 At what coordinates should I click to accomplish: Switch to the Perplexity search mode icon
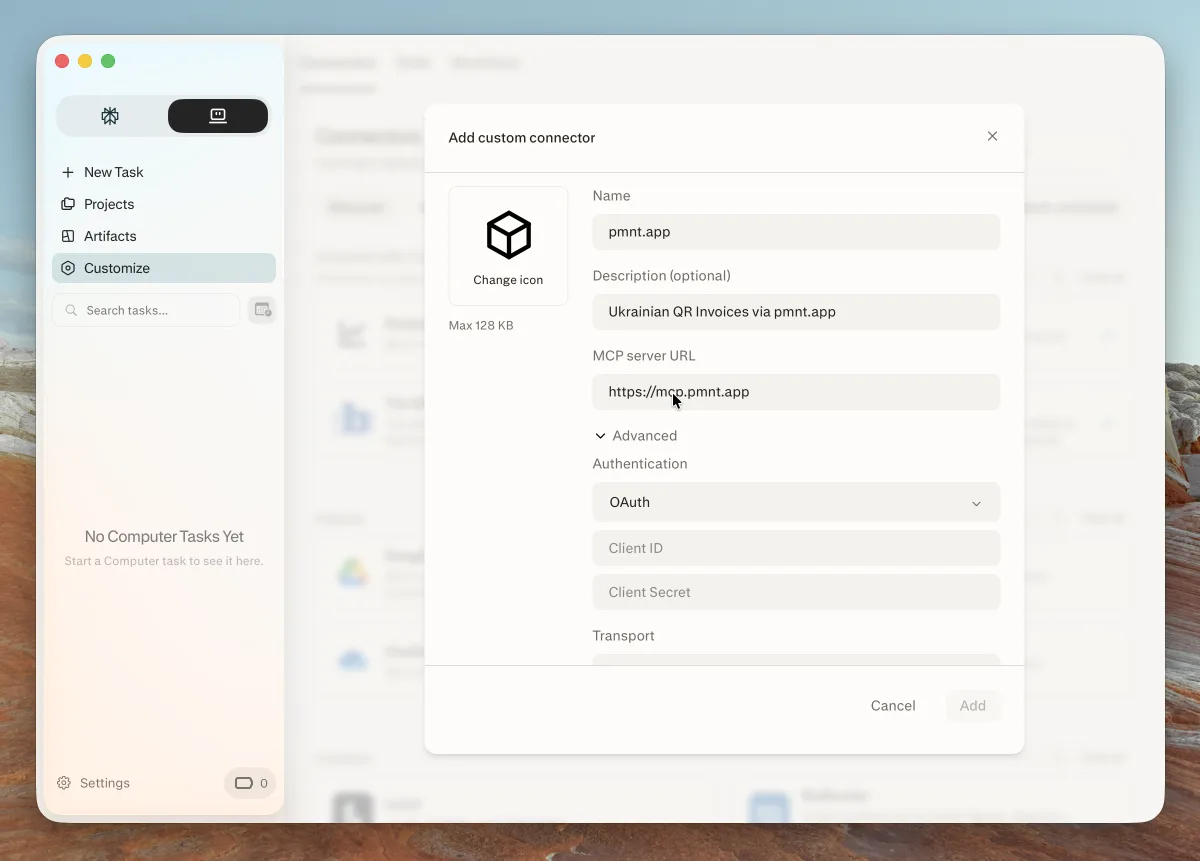(110, 116)
